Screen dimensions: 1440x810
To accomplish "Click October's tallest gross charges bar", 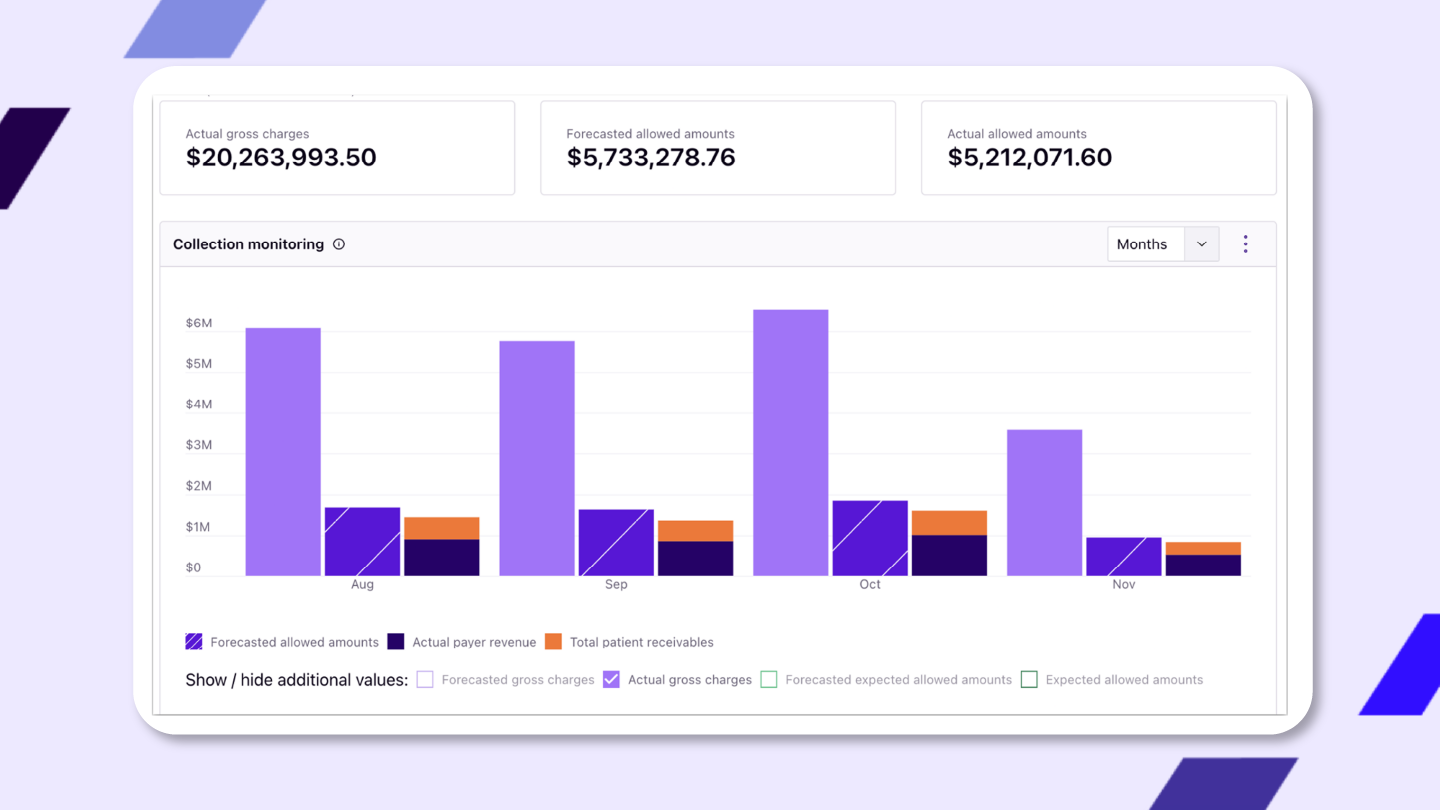I will click(x=790, y=442).
